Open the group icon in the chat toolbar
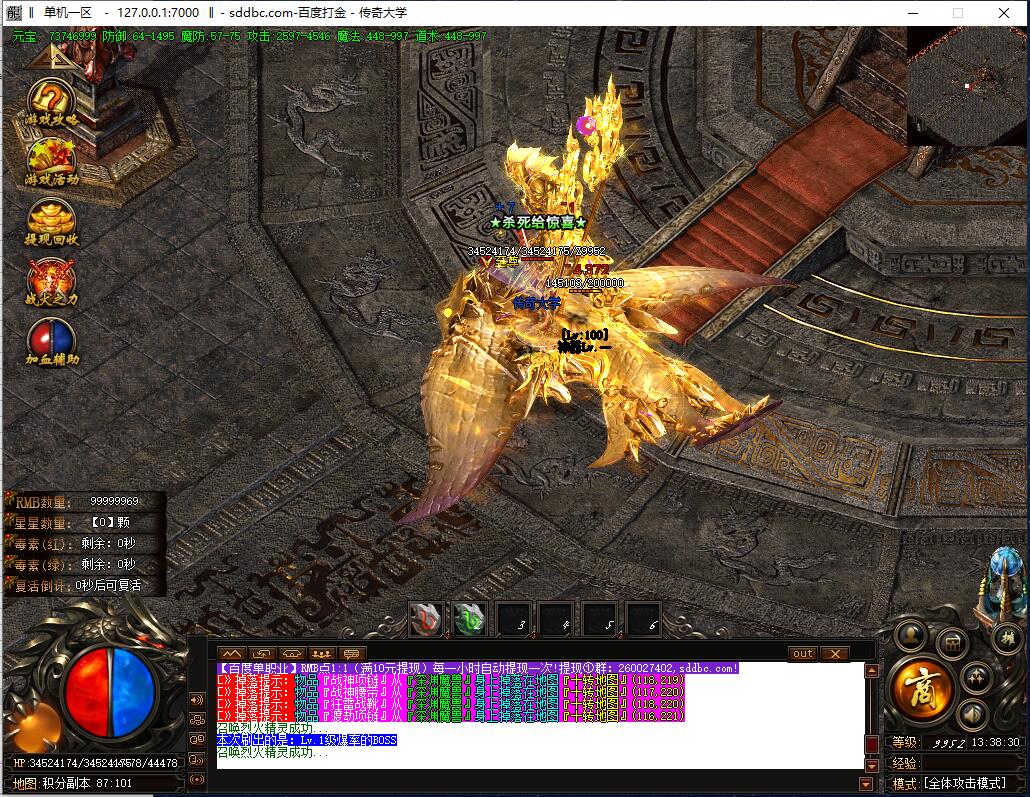Screen dimensions: 1030x797 pos(321,654)
